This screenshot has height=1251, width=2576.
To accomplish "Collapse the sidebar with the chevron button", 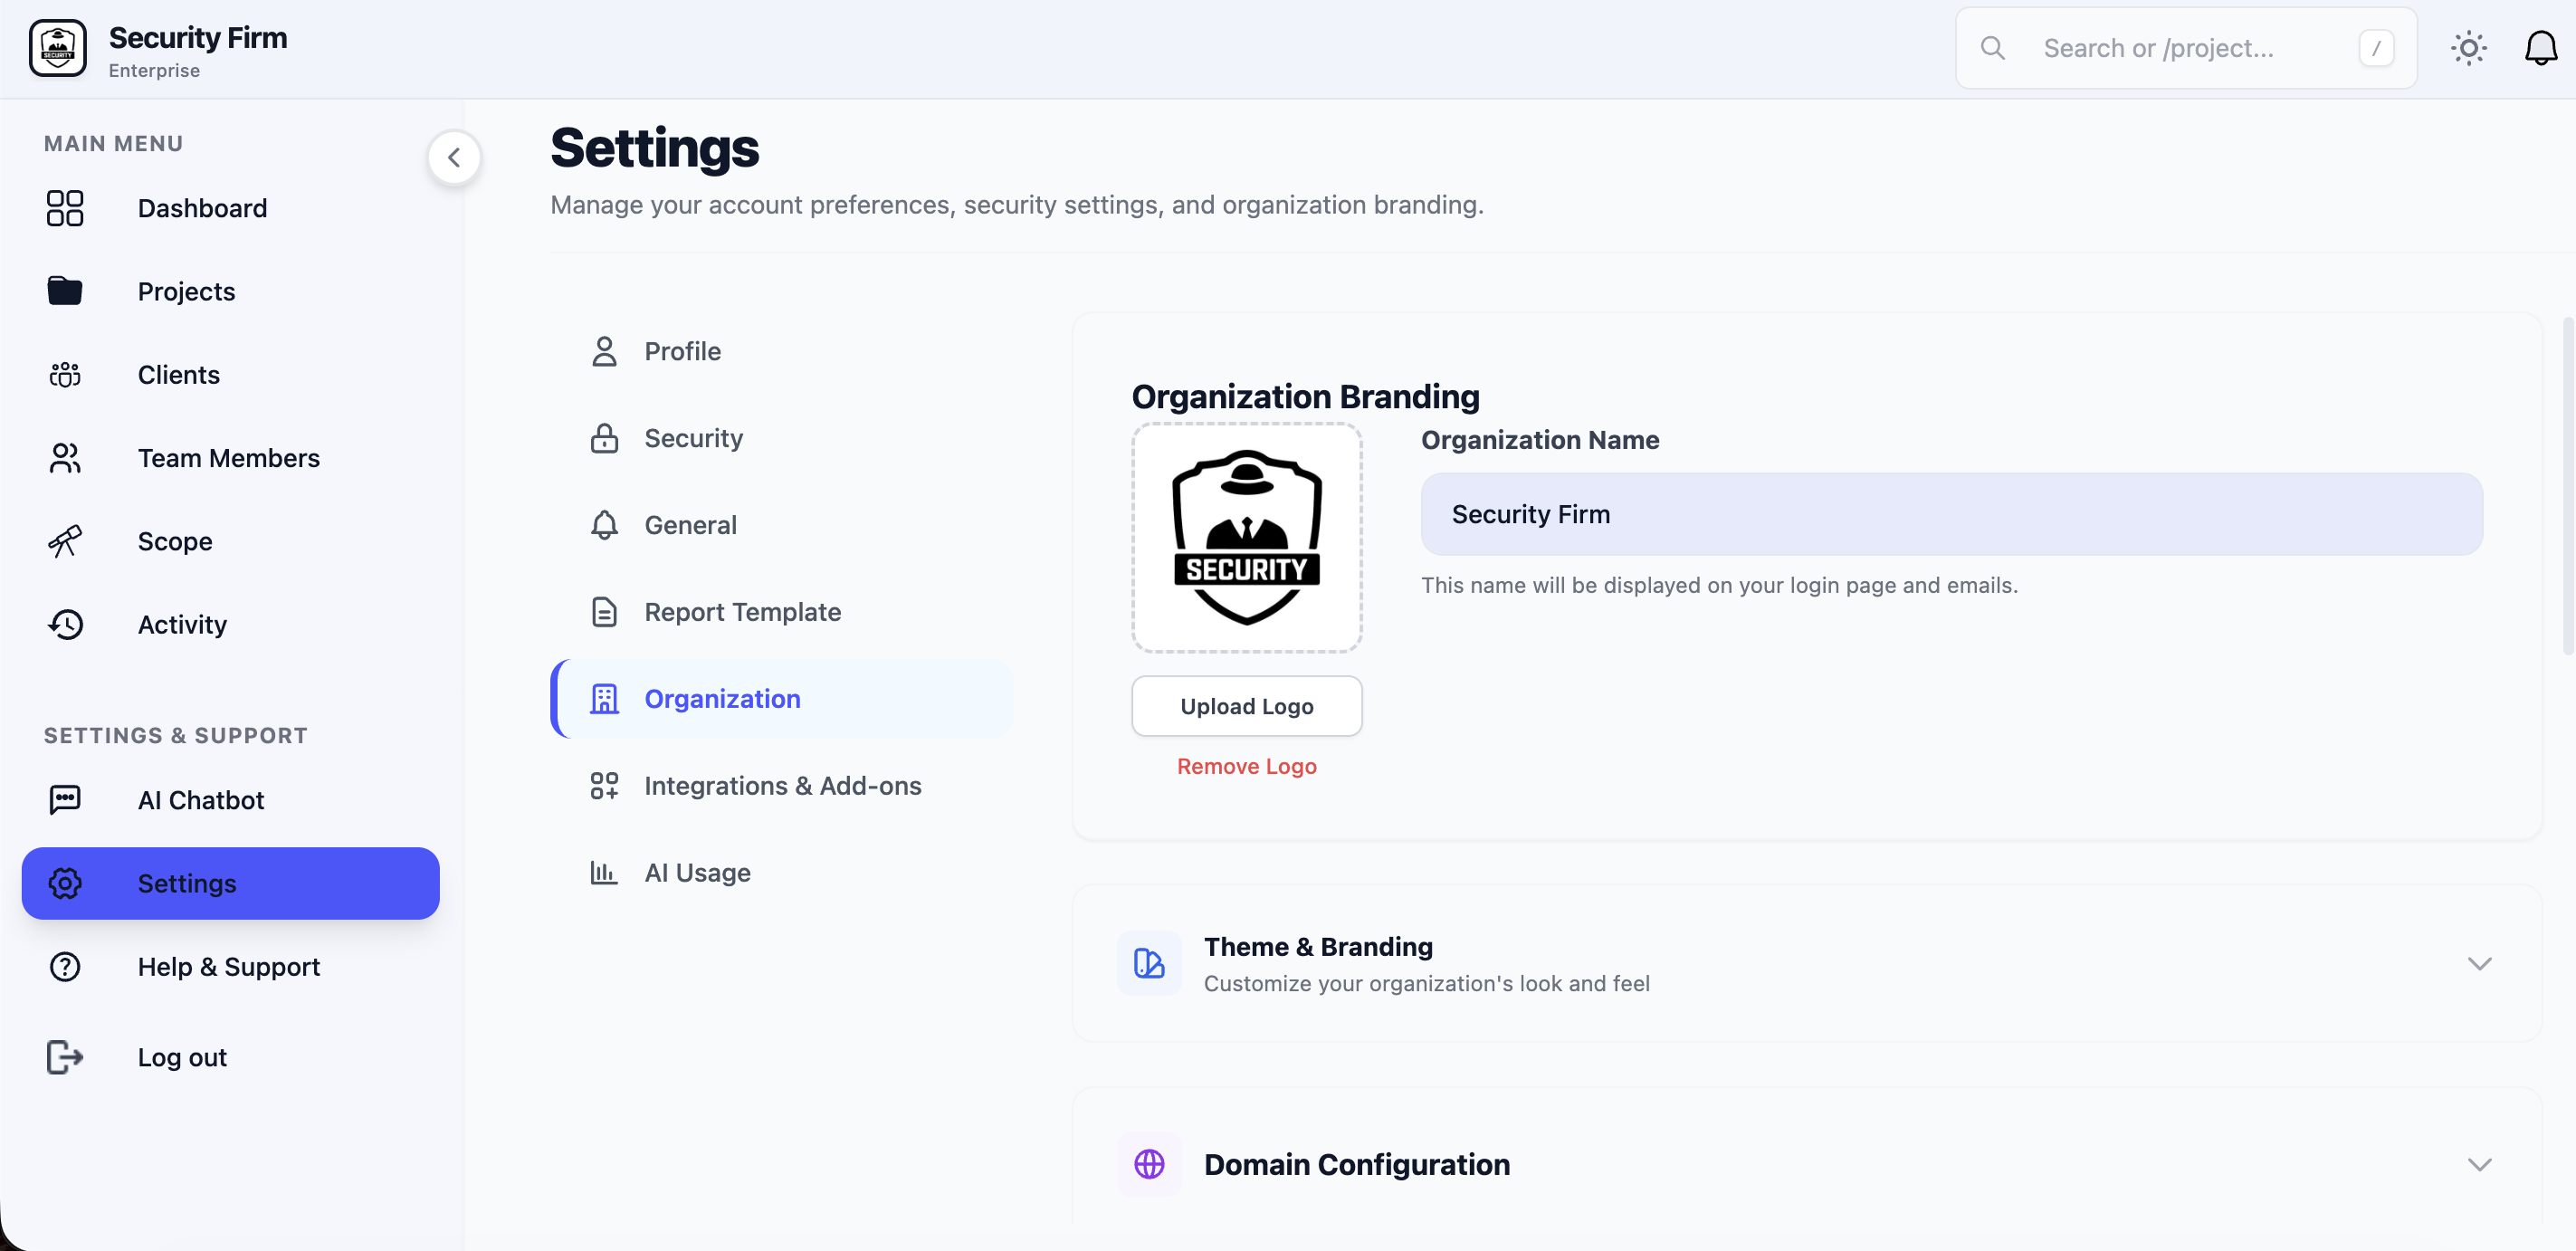I will pyautogui.click(x=454, y=157).
